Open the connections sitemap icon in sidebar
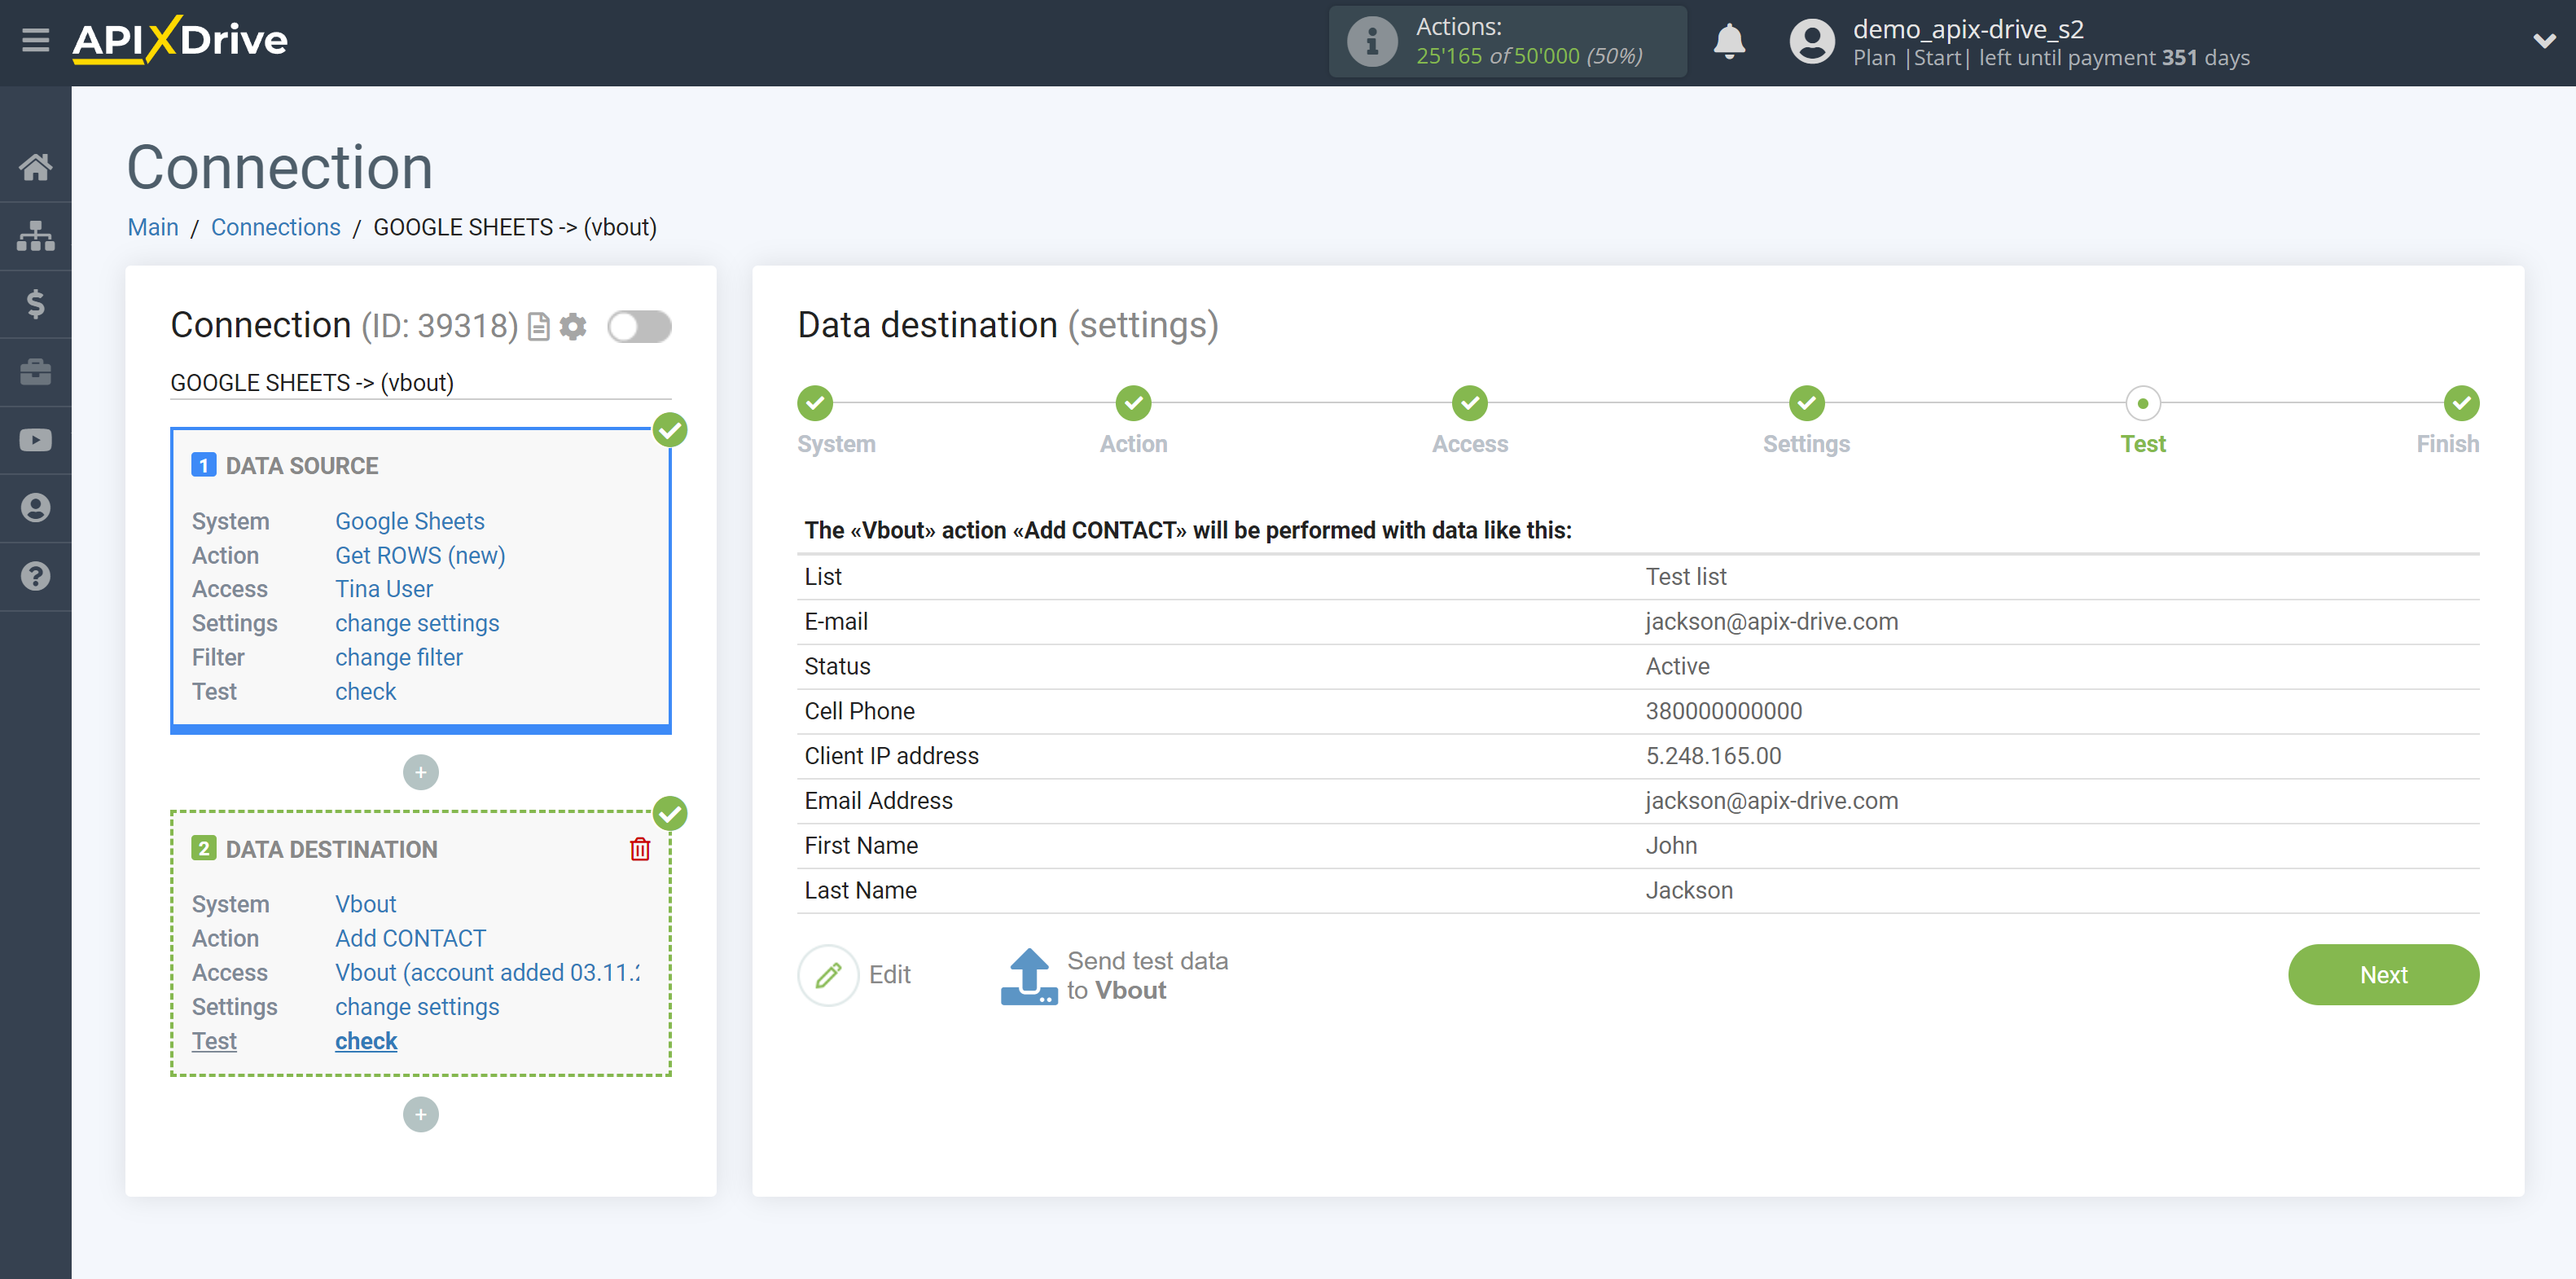 [35, 236]
